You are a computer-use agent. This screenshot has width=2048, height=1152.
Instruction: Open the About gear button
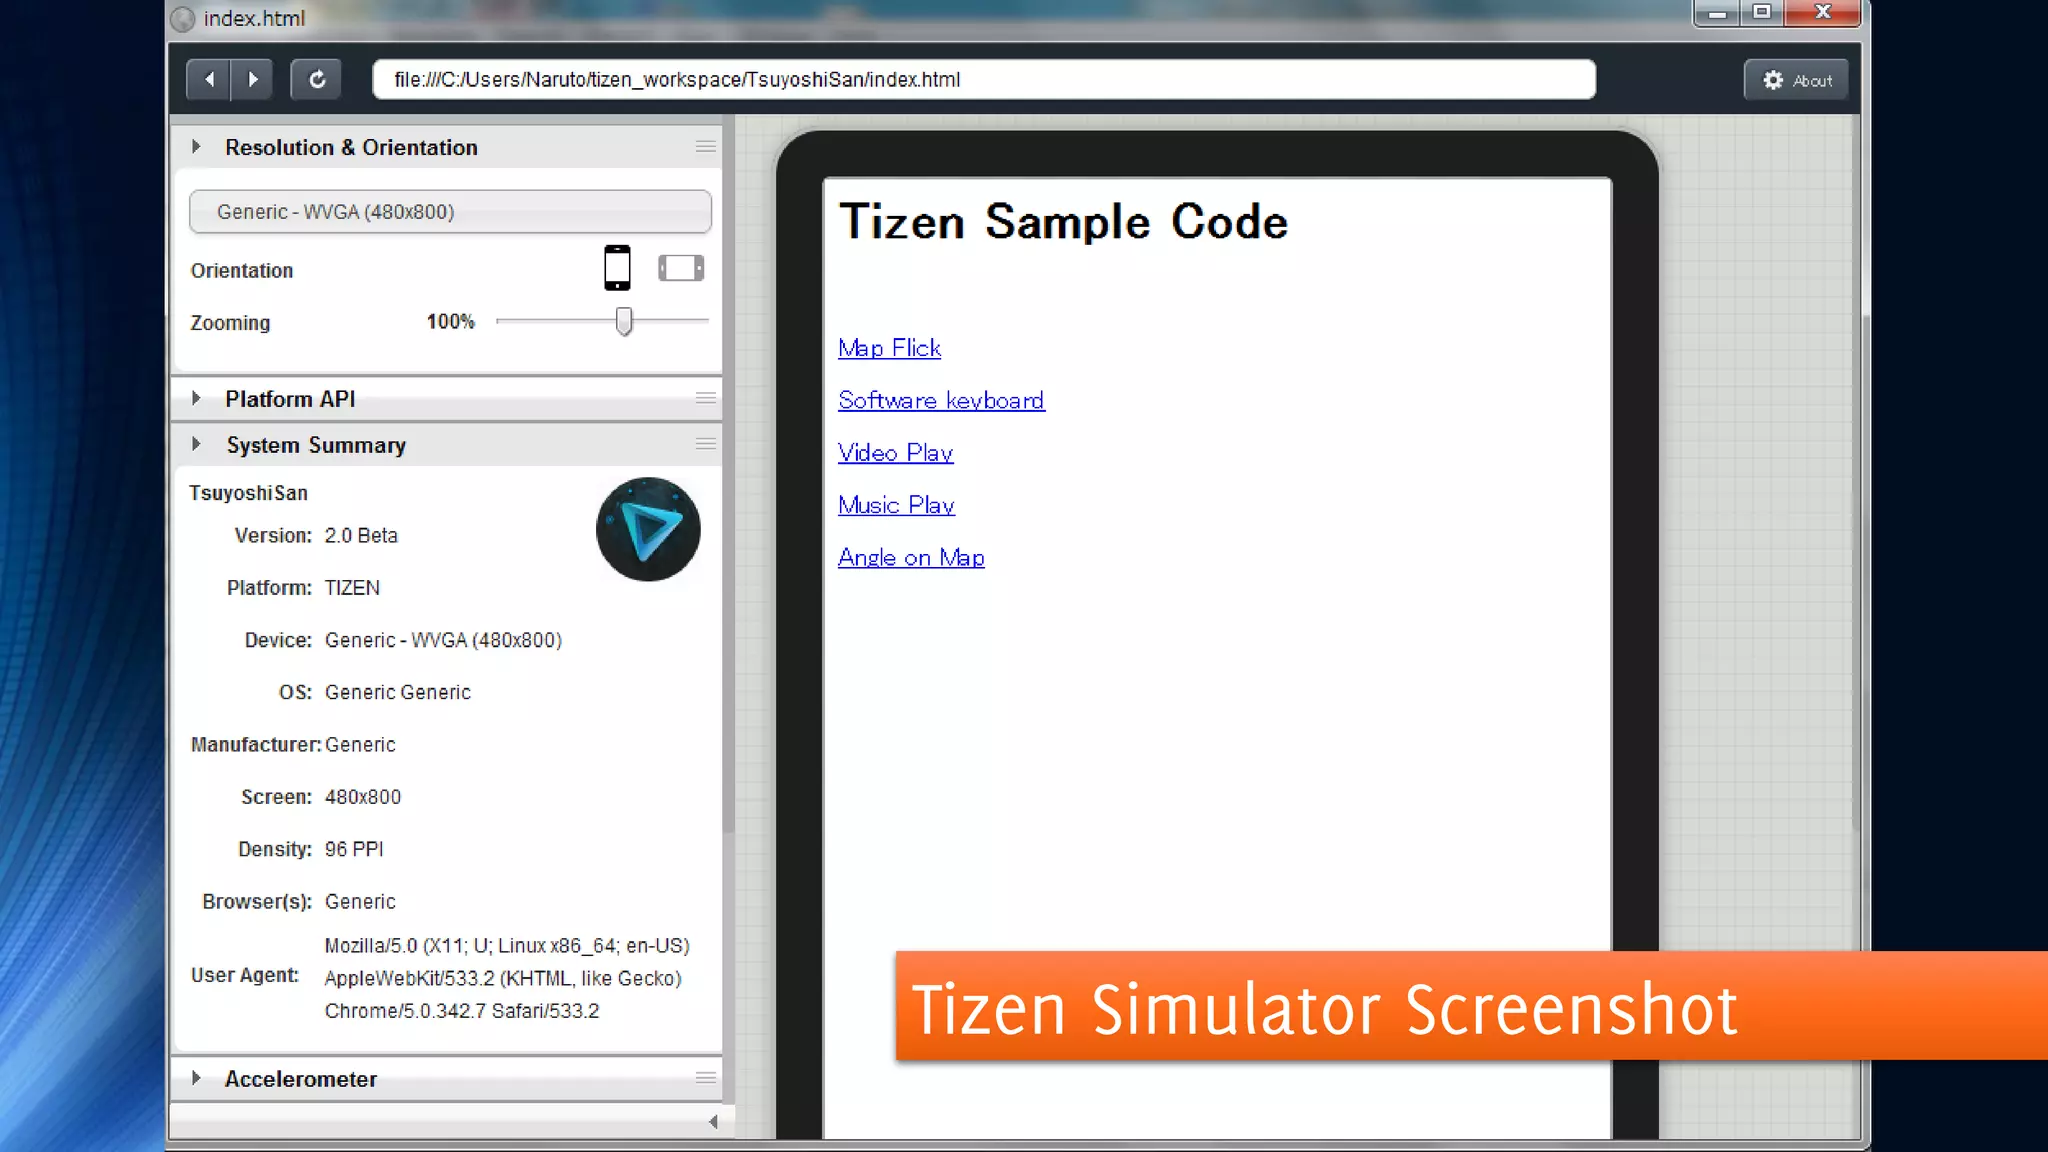1797,80
